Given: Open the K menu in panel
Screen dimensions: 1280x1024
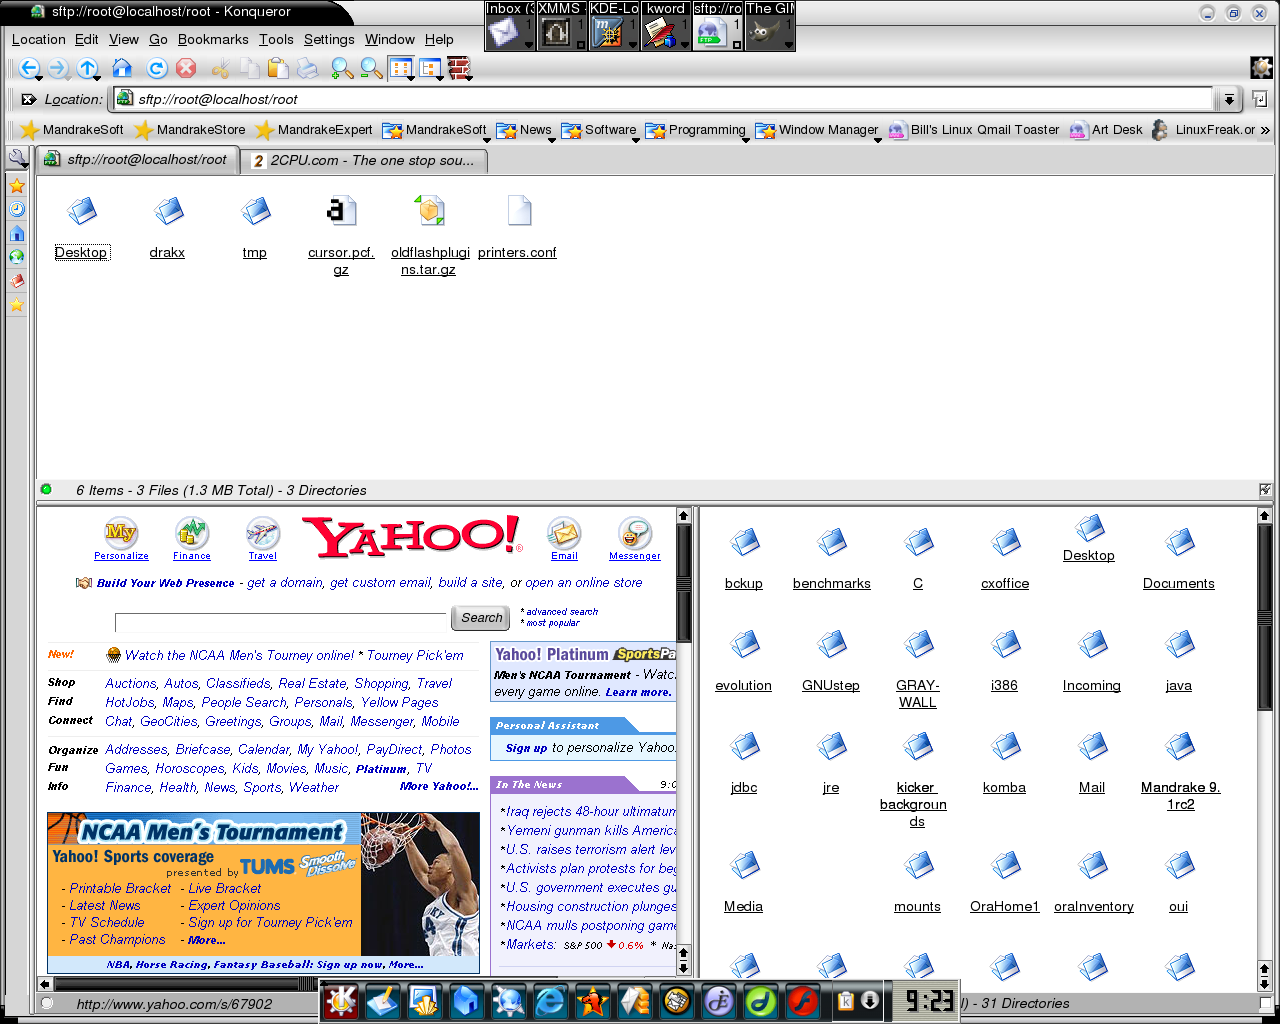Looking at the screenshot, I should tap(341, 1000).
